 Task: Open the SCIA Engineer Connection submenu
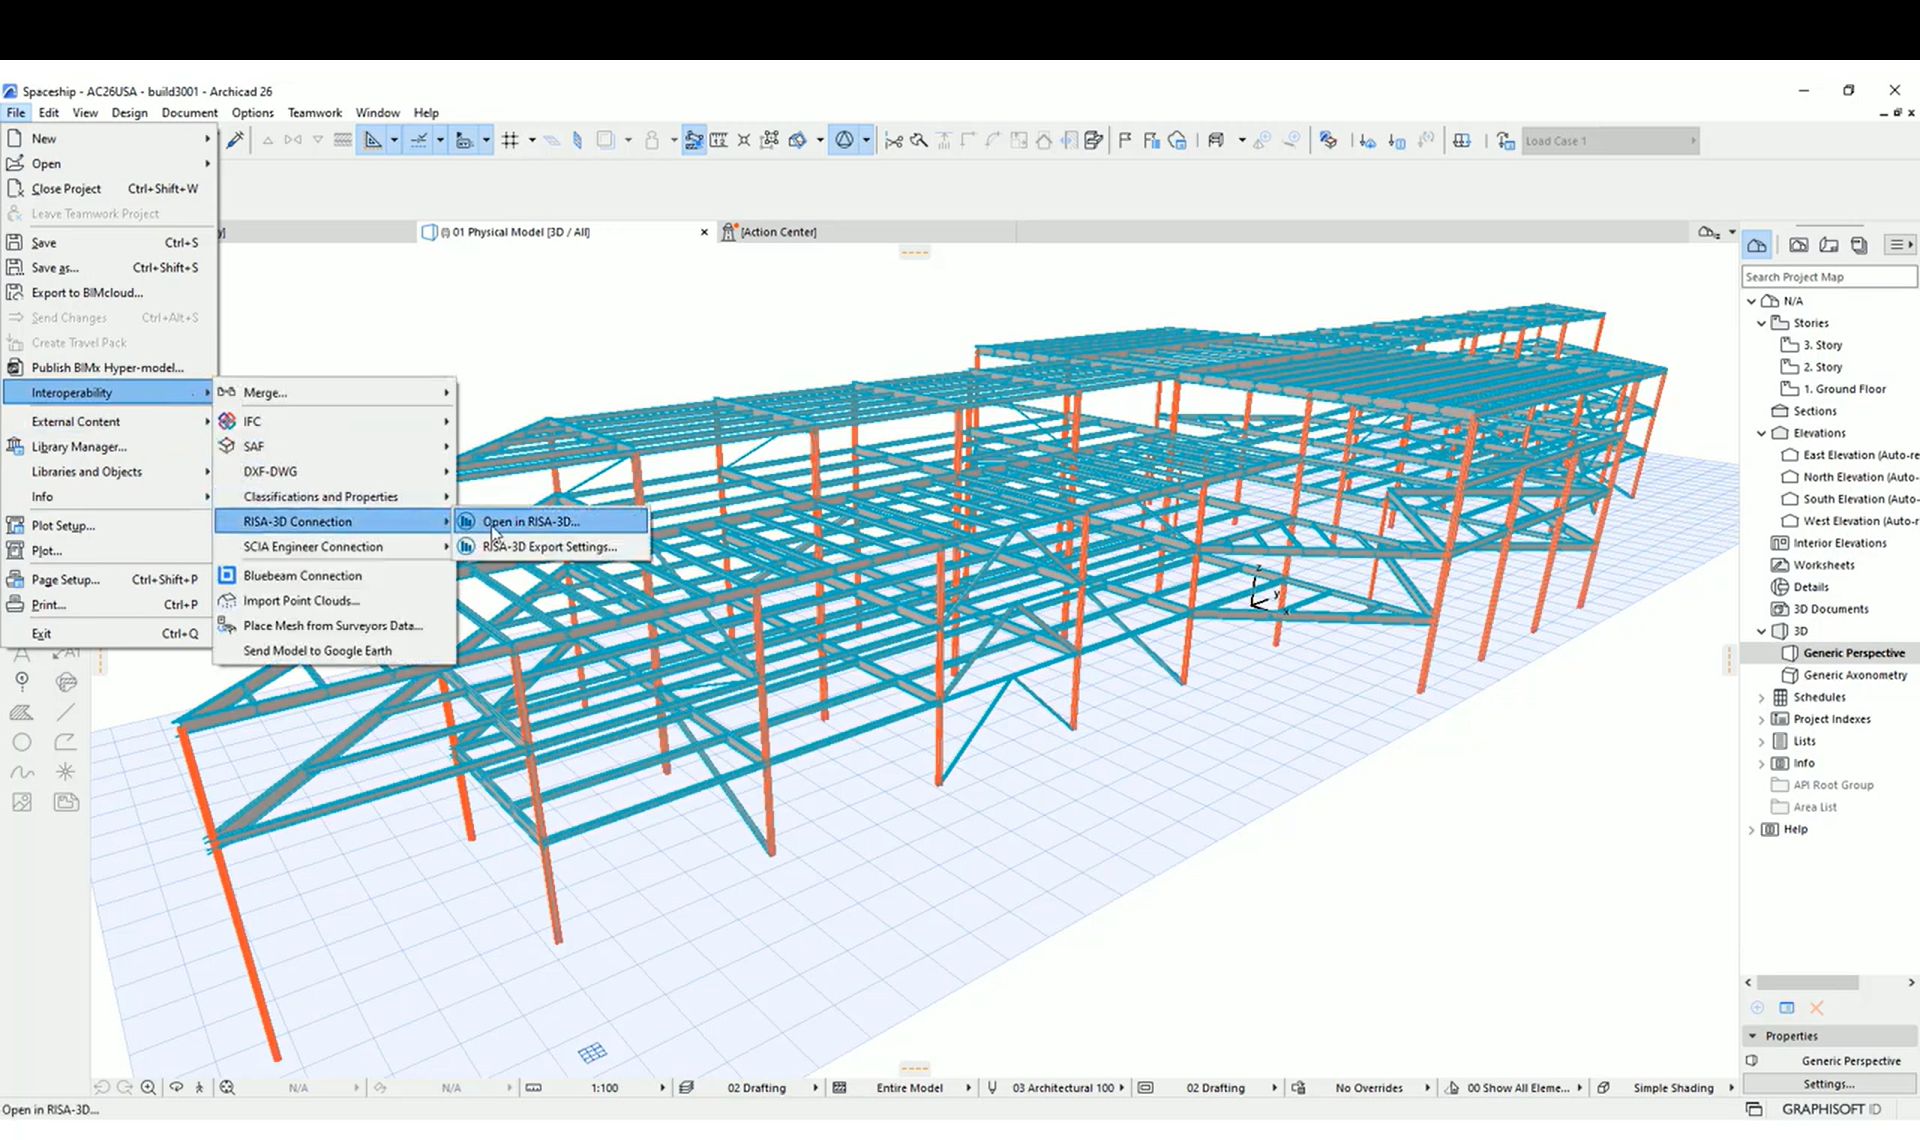click(335, 547)
